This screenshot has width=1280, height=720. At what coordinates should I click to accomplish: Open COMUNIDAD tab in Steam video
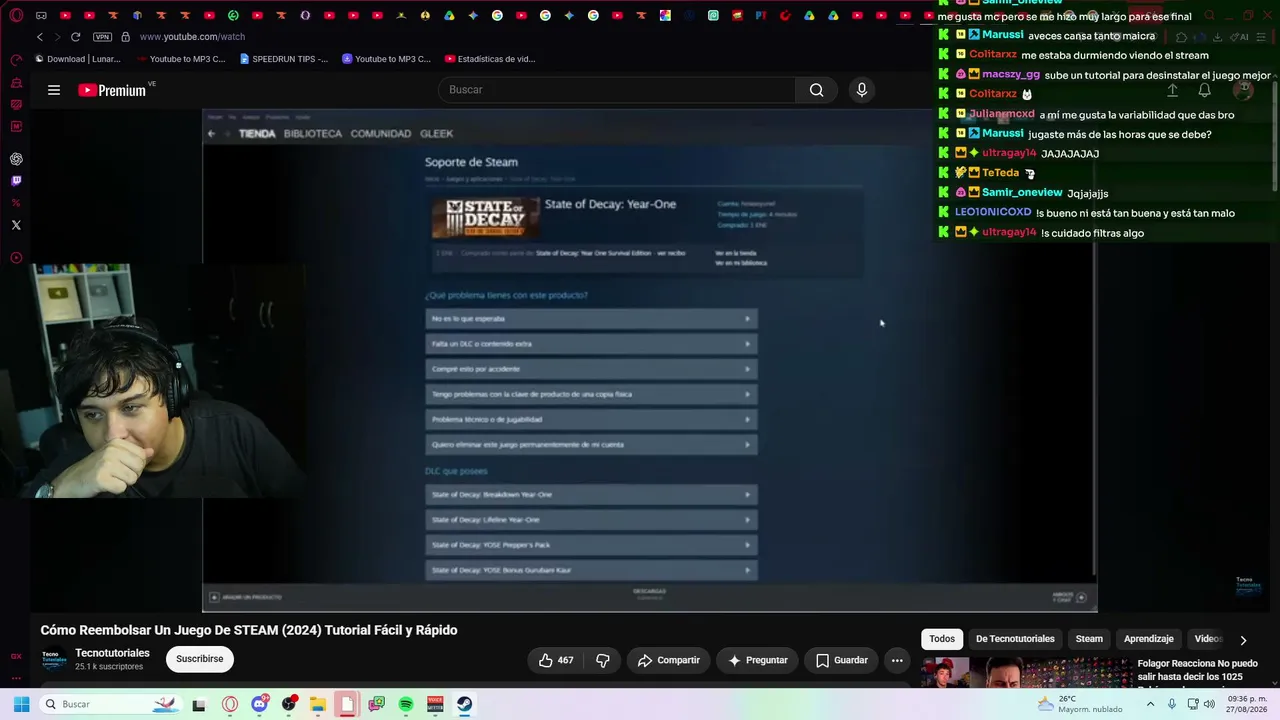pos(380,134)
